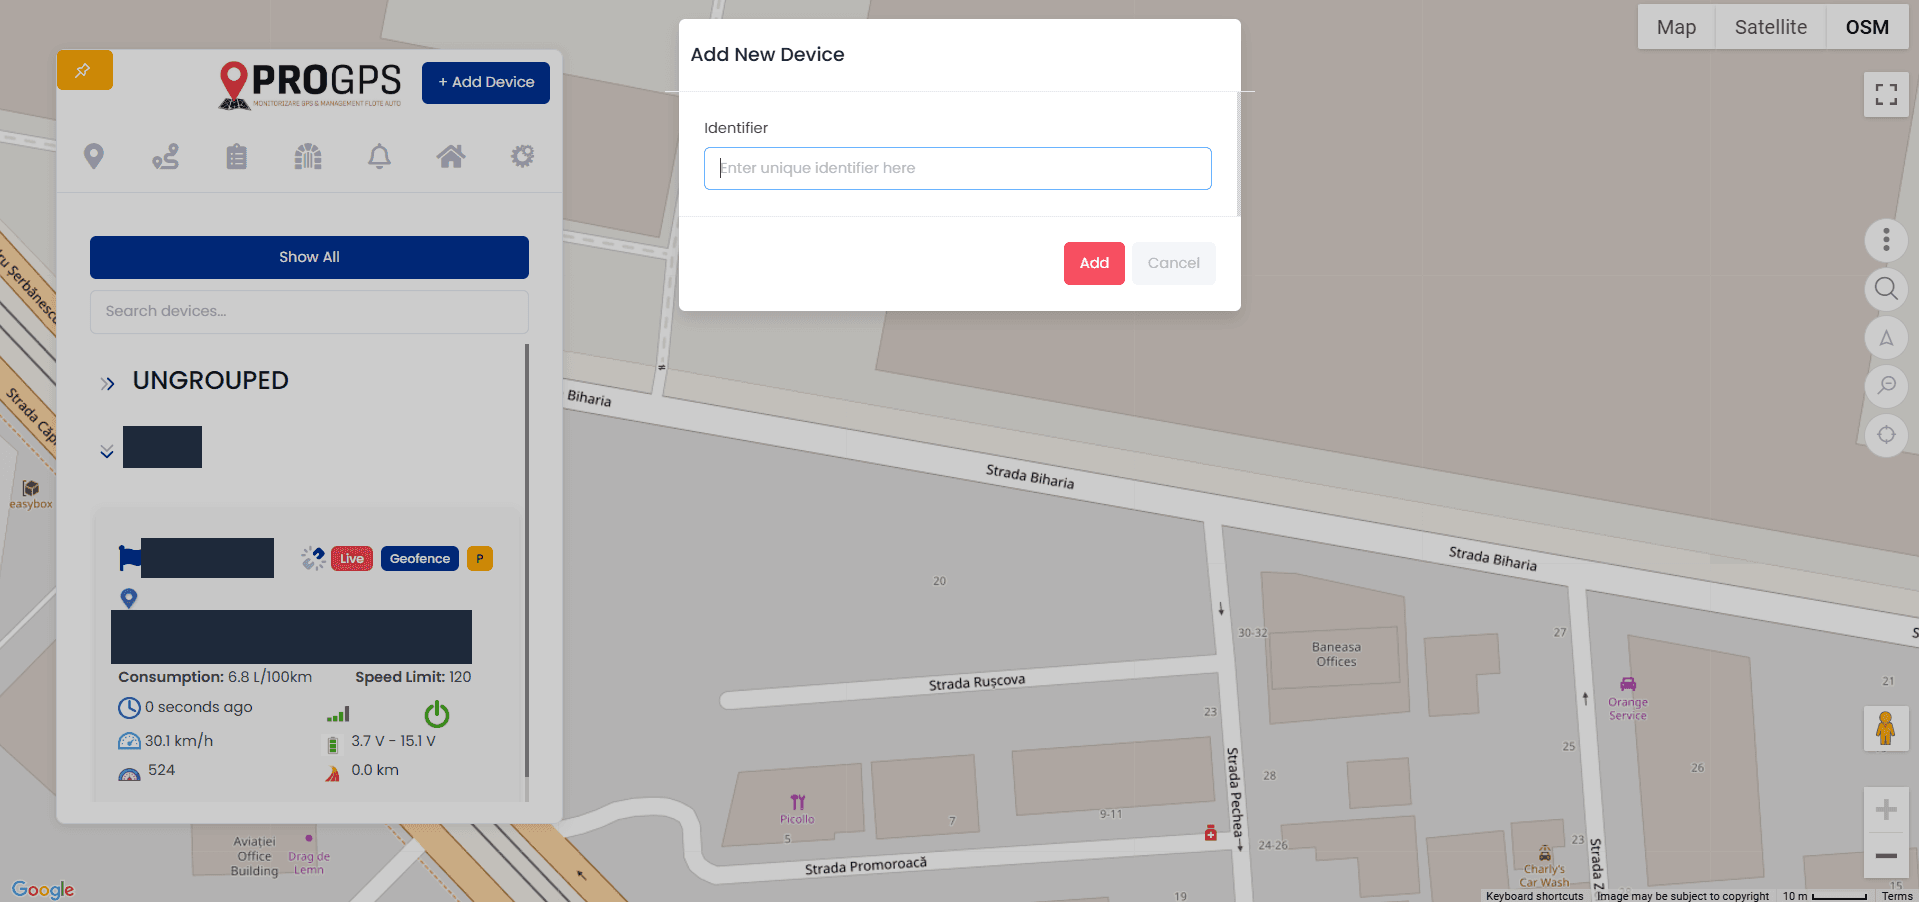Open the geofence globe grid icon
Viewport: 1919px width, 902px height.
tap(308, 156)
